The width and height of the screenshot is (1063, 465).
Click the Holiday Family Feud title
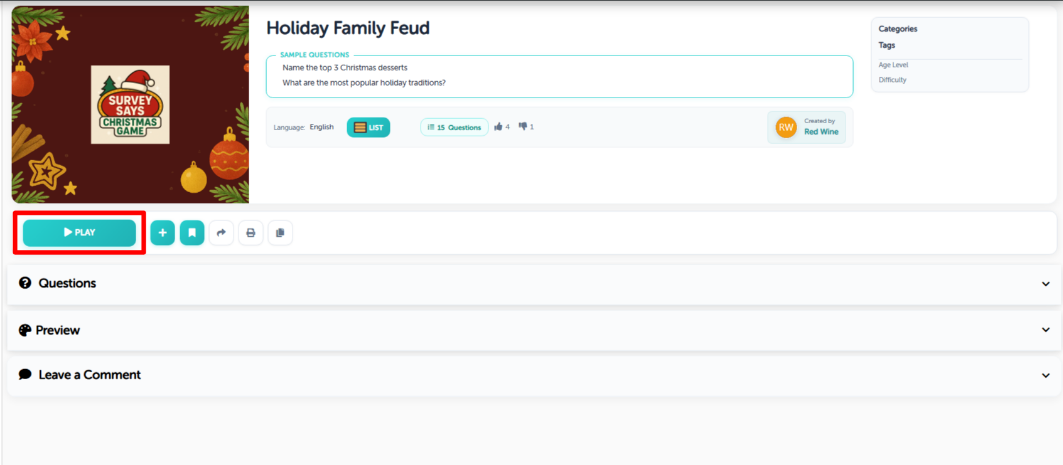click(348, 28)
